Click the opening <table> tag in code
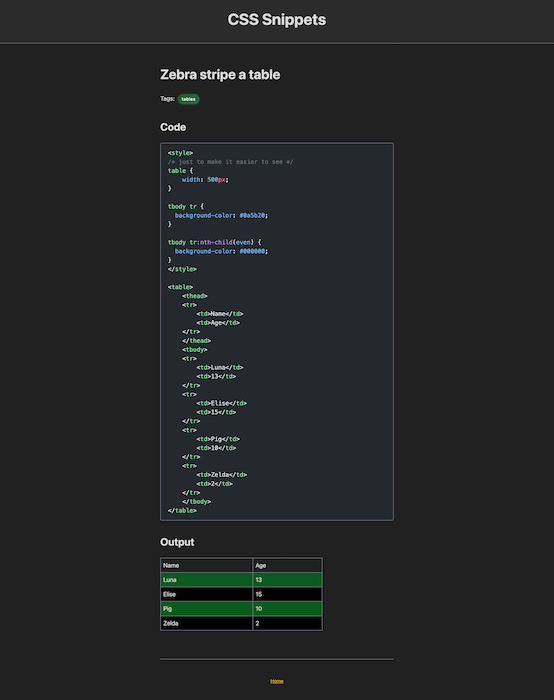 coord(180,287)
